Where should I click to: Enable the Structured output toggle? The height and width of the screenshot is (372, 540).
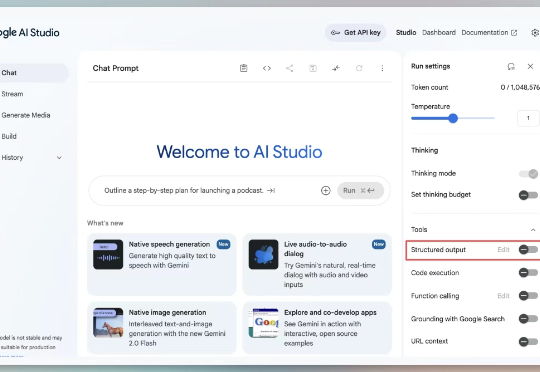coord(529,250)
